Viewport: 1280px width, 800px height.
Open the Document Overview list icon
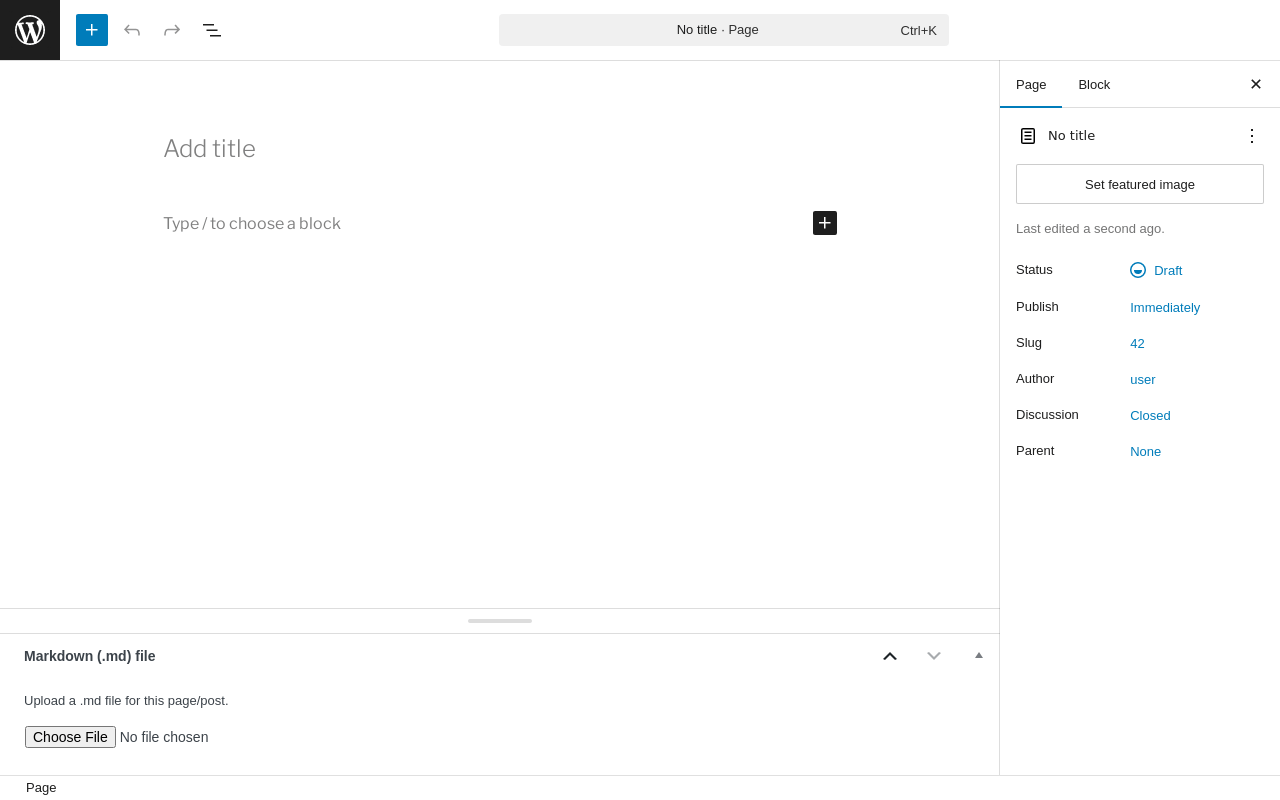[x=212, y=30]
